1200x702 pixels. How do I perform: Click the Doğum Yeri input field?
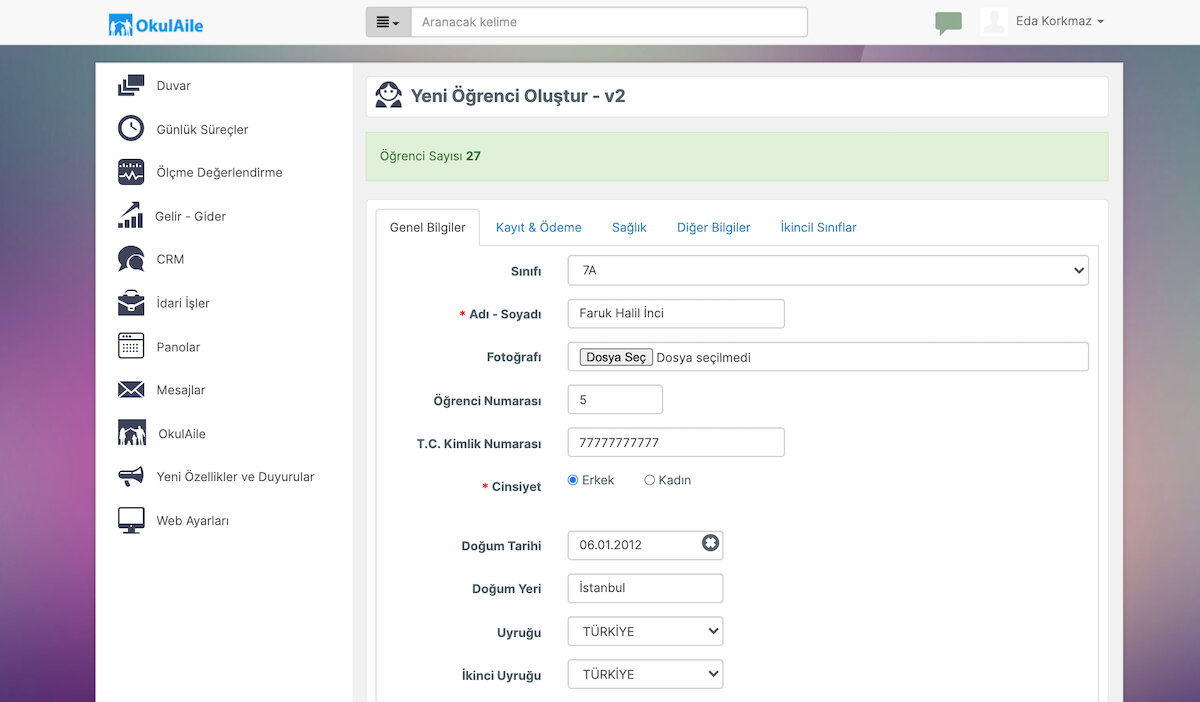pos(645,588)
